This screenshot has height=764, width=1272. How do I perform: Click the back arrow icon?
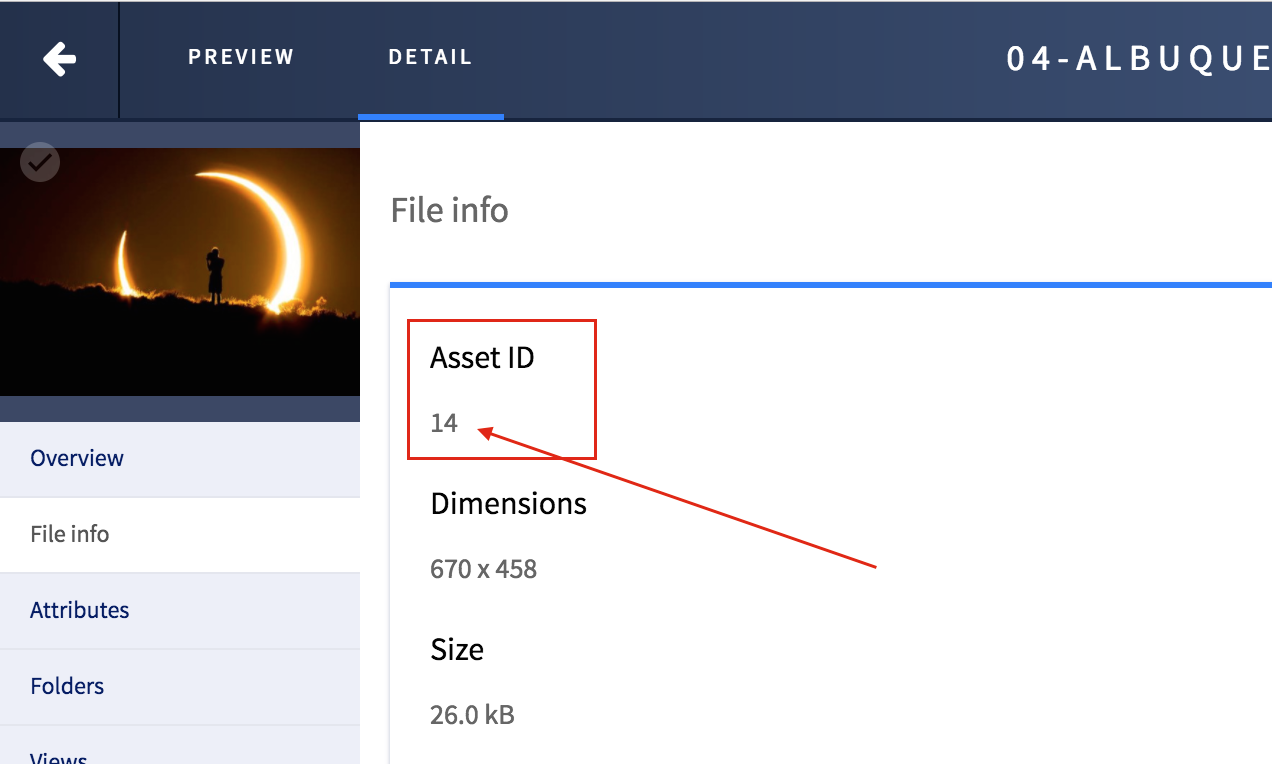click(59, 60)
